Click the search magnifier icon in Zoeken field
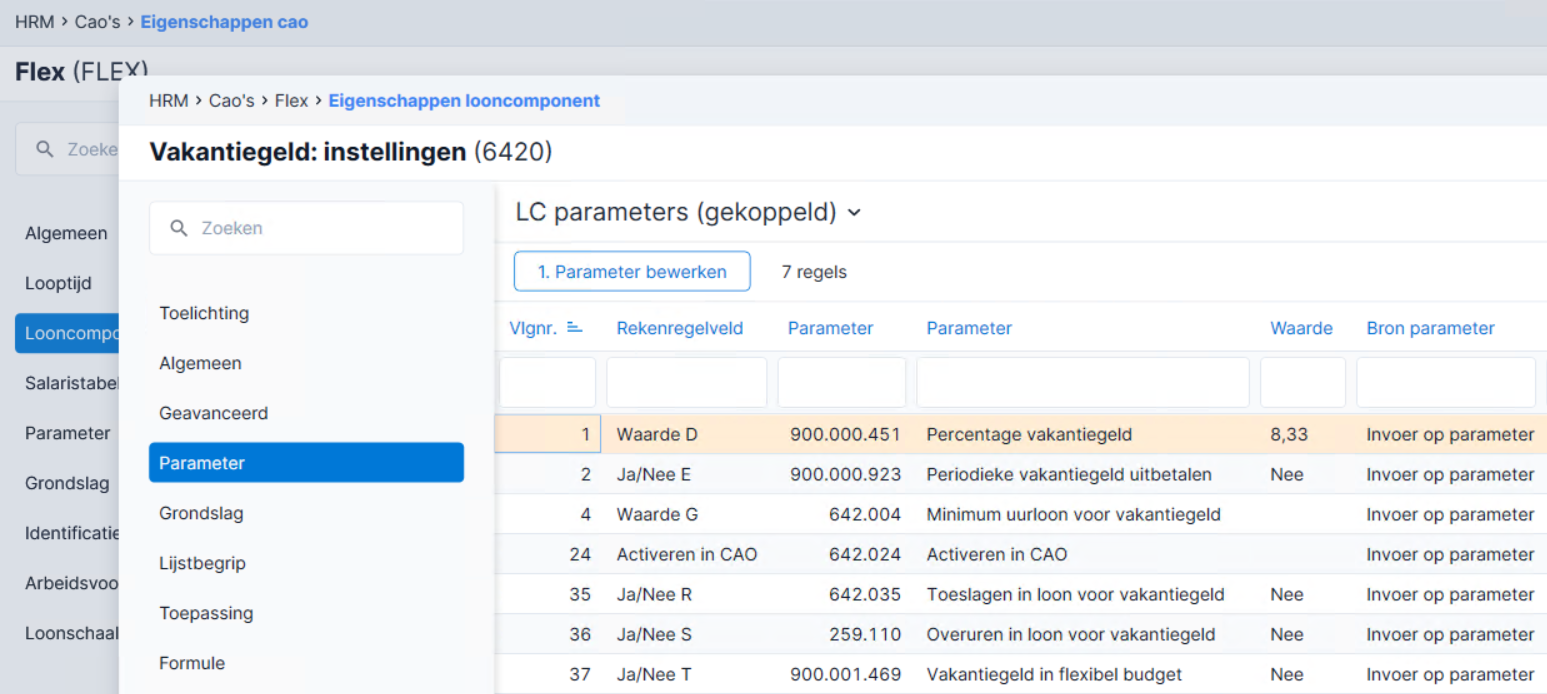The image size is (1547, 694). point(179,228)
